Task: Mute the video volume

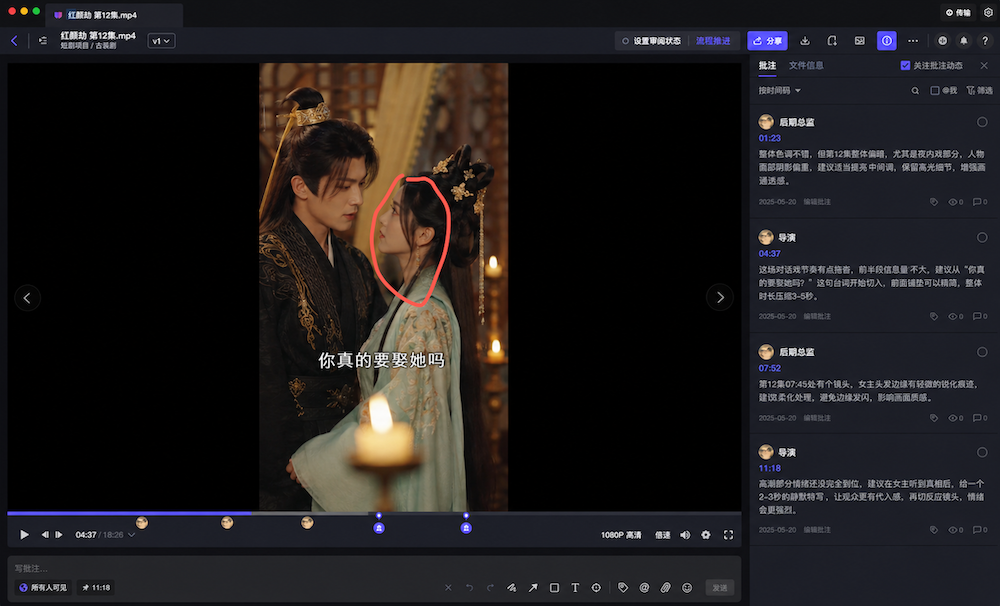Action: (685, 535)
